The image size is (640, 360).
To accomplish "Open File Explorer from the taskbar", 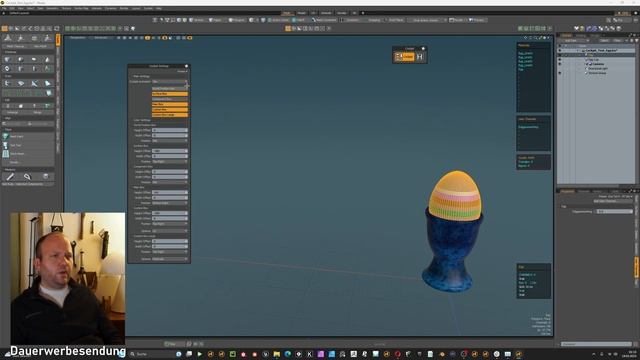I will [x=277, y=354].
